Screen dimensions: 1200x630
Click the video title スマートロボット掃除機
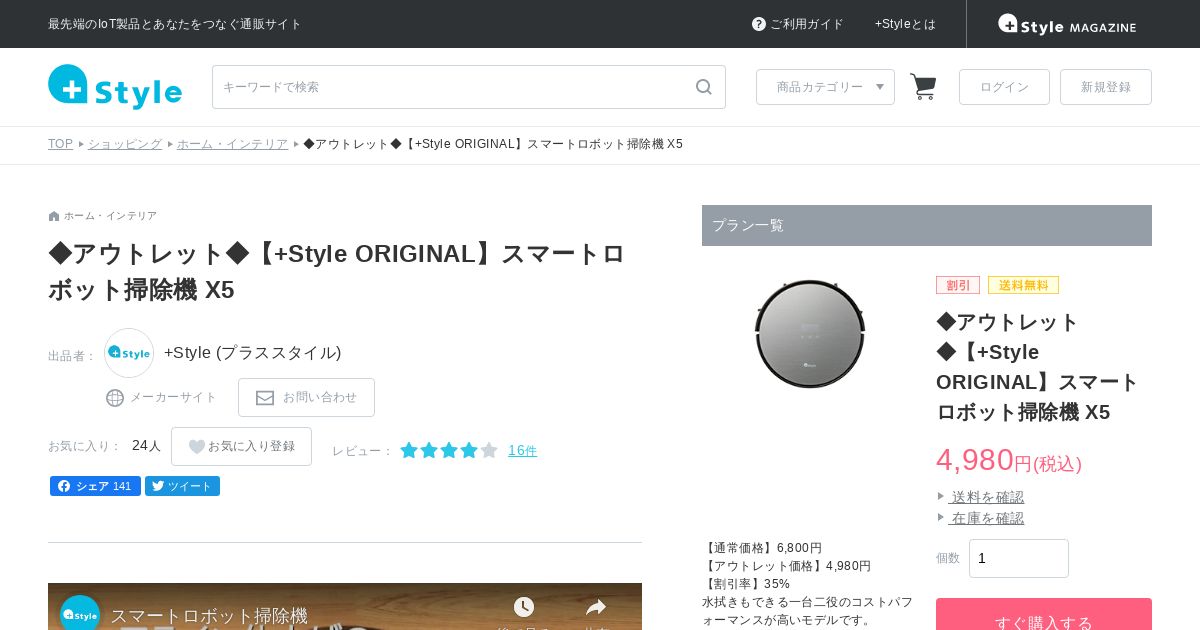(209, 616)
